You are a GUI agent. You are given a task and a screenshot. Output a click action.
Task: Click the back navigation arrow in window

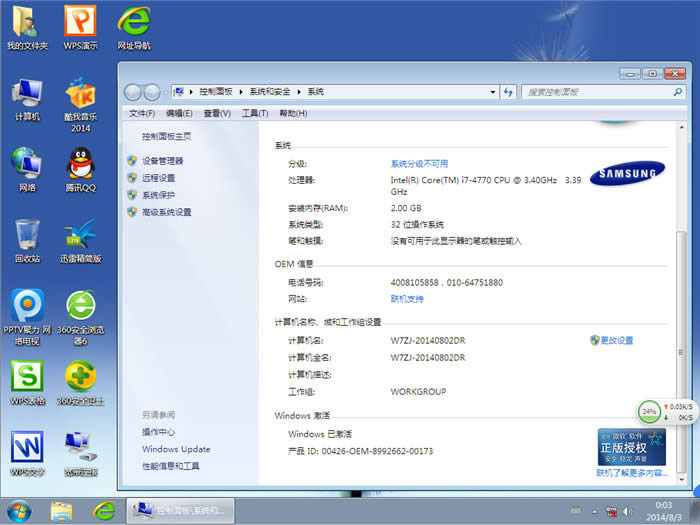tap(134, 91)
